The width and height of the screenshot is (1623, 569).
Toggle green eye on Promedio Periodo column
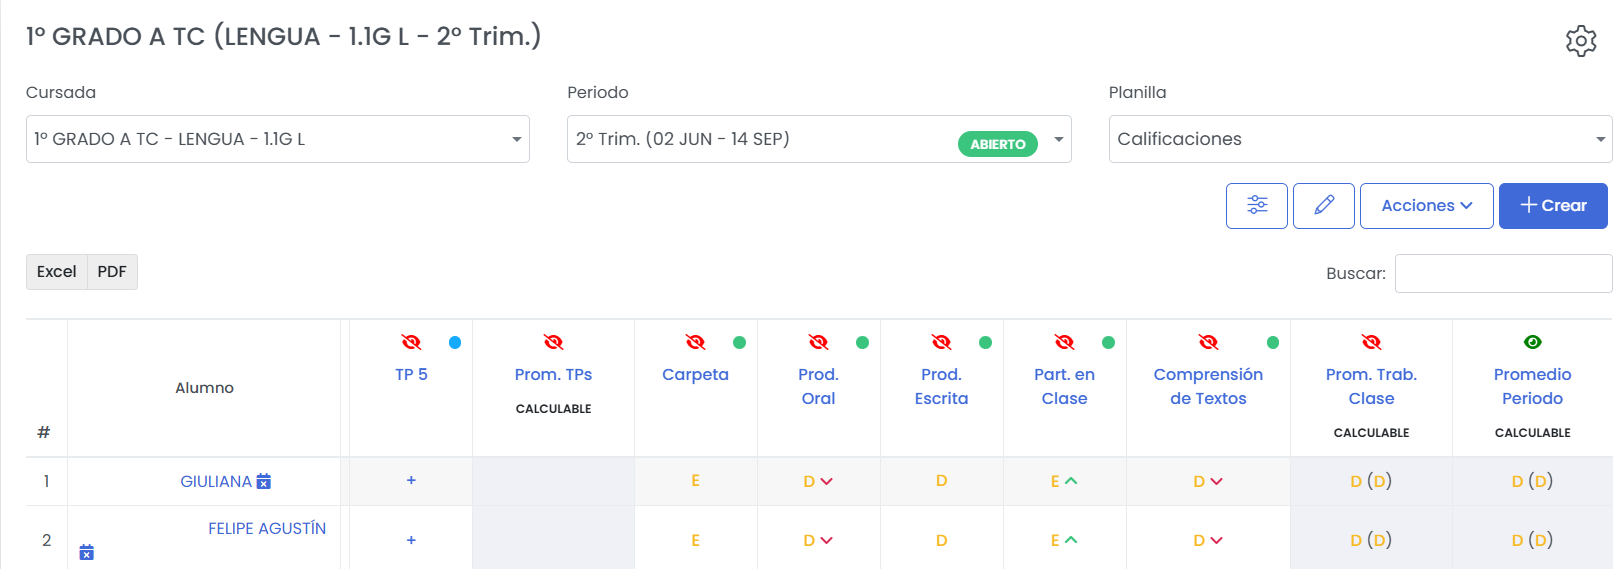(1532, 342)
